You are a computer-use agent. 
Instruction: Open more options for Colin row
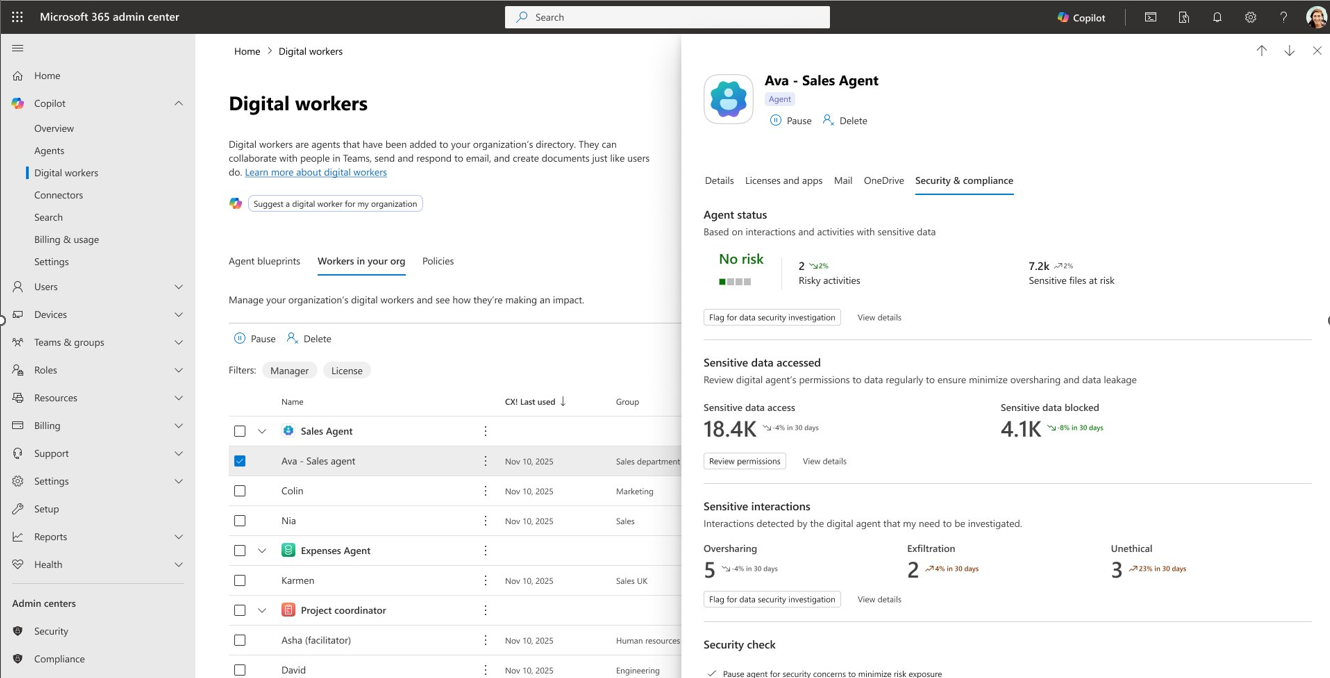[485, 491]
